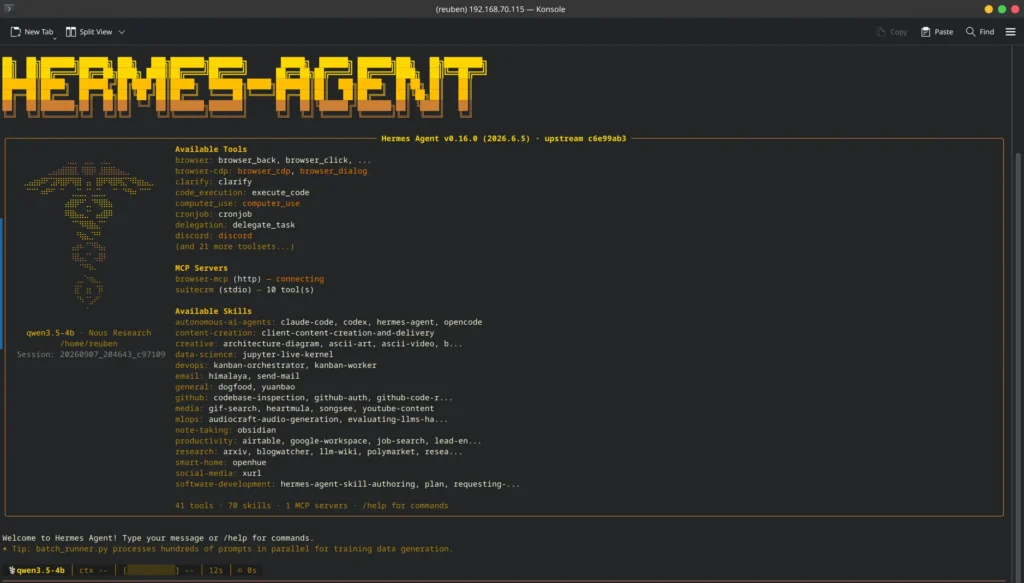Click the 'computer_use' orange tool name
Screen dimensions: 1024x583
point(271,203)
